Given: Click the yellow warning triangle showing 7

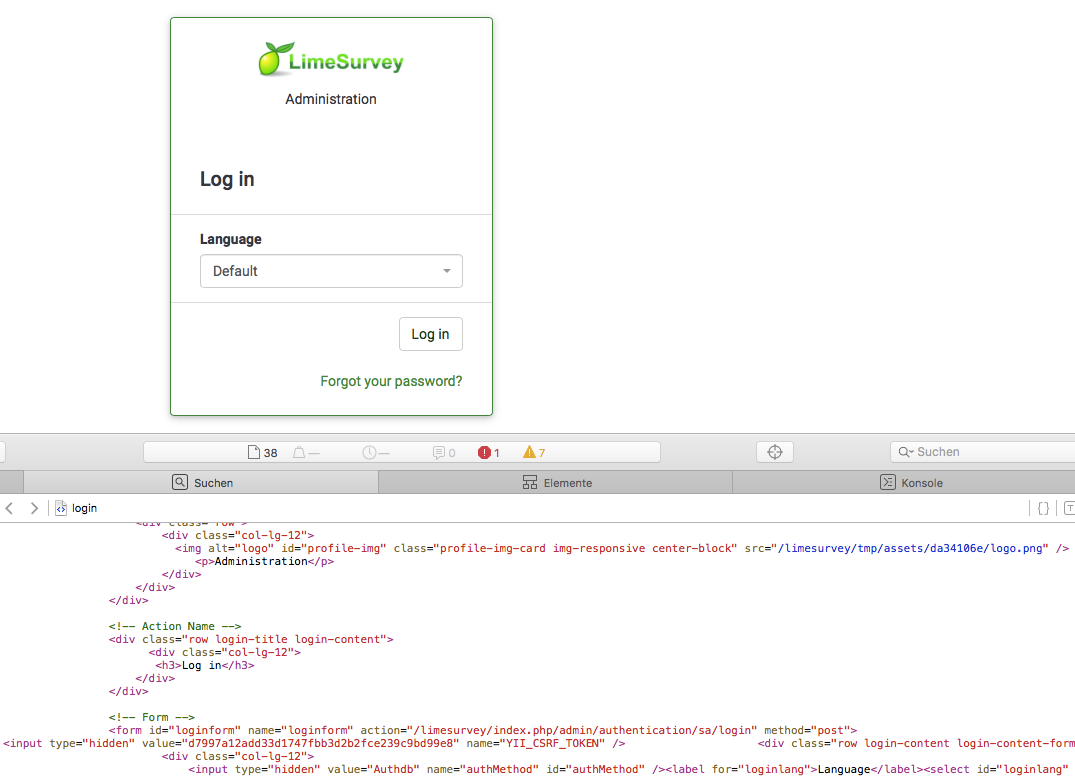Looking at the screenshot, I should tap(532, 452).
